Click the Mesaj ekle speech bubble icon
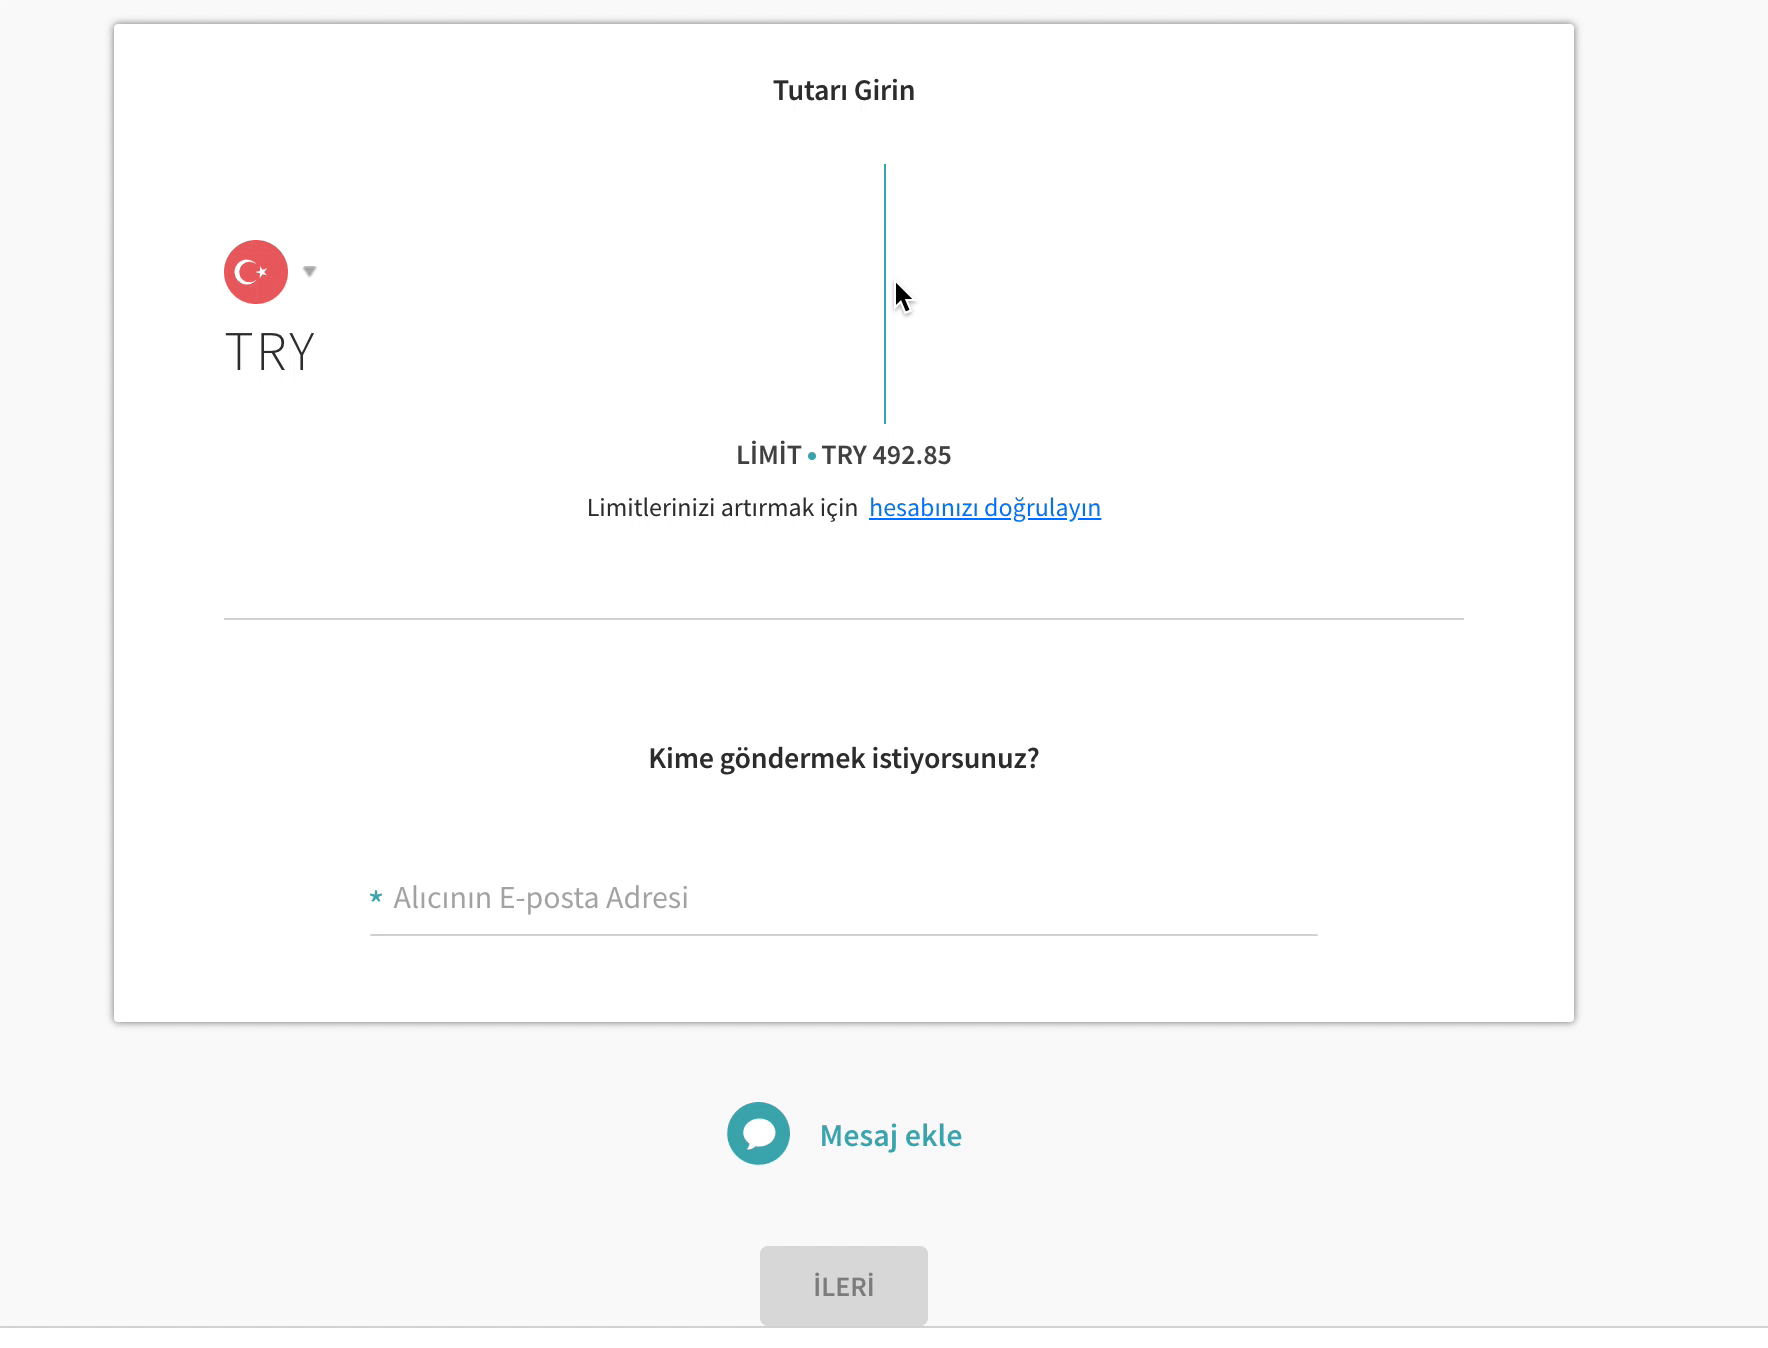Image resolution: width=1768 pixels, height=1348 pixels. 758,1134
